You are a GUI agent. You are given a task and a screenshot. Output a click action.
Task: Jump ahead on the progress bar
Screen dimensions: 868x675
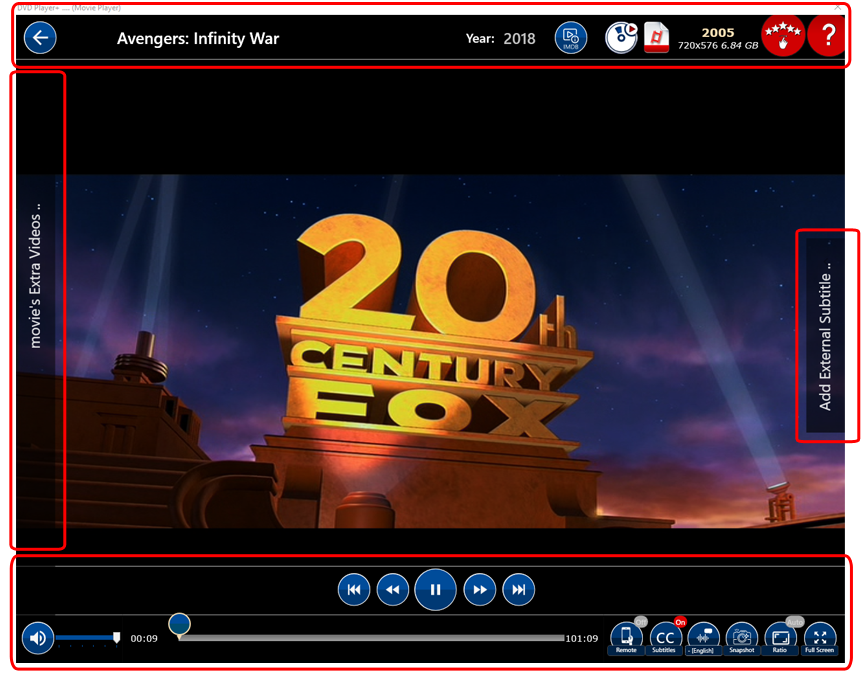tap(372, 638)
